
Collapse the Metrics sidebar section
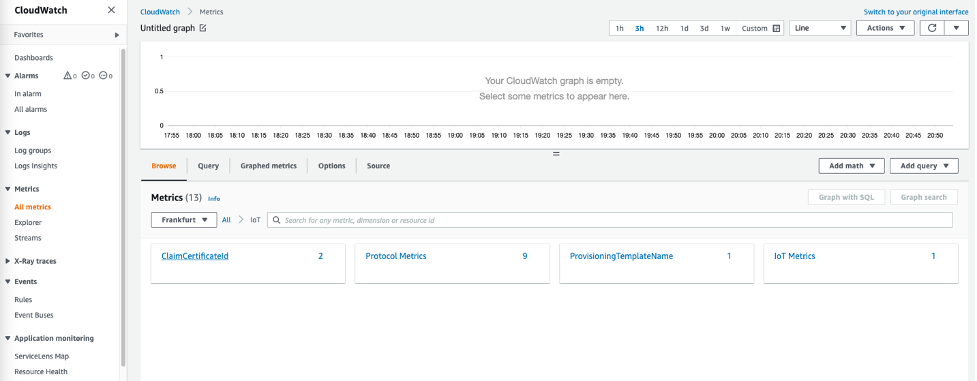(7, 189)
